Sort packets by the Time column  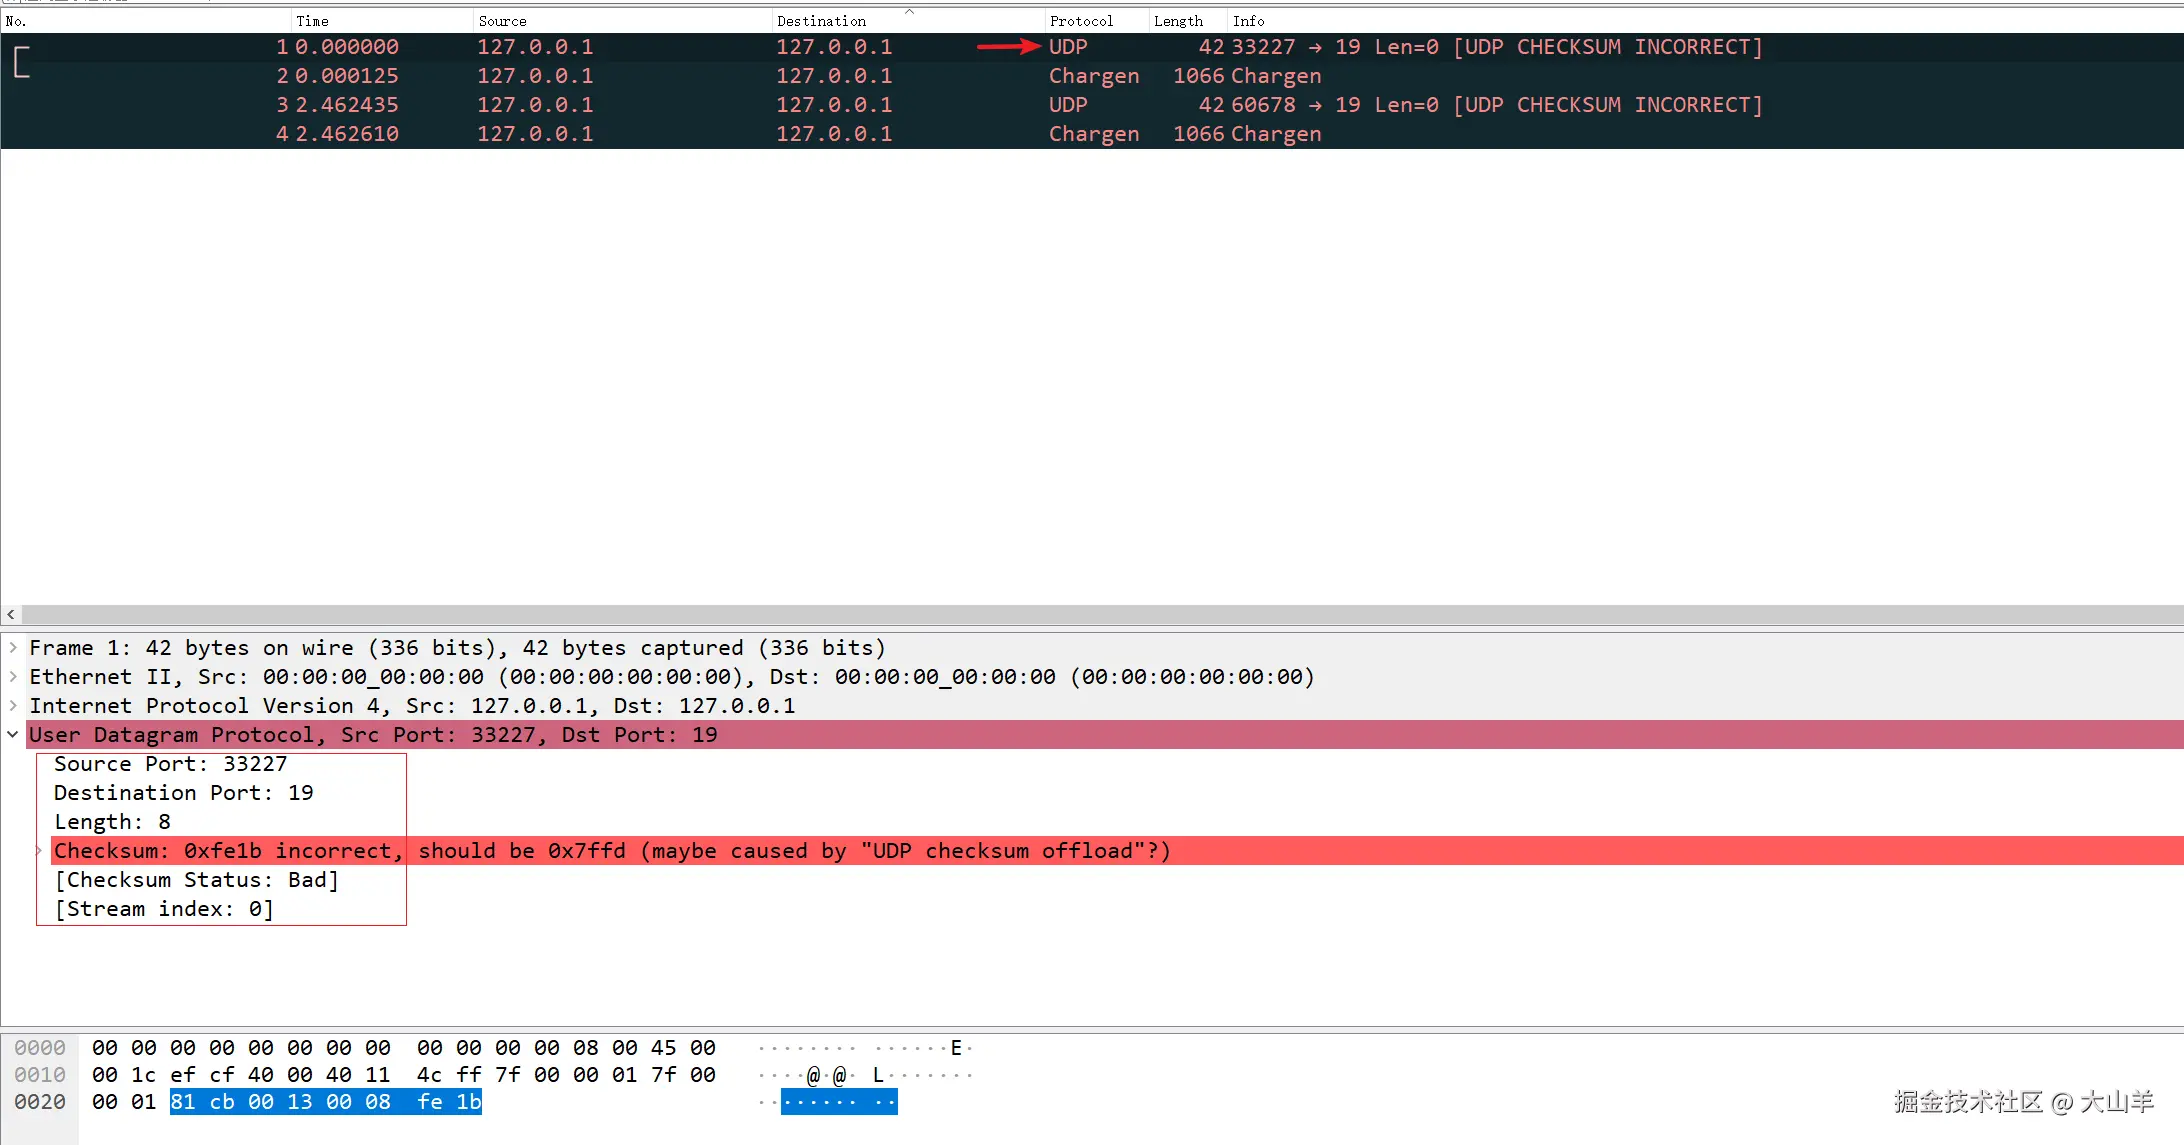(312, 21)
